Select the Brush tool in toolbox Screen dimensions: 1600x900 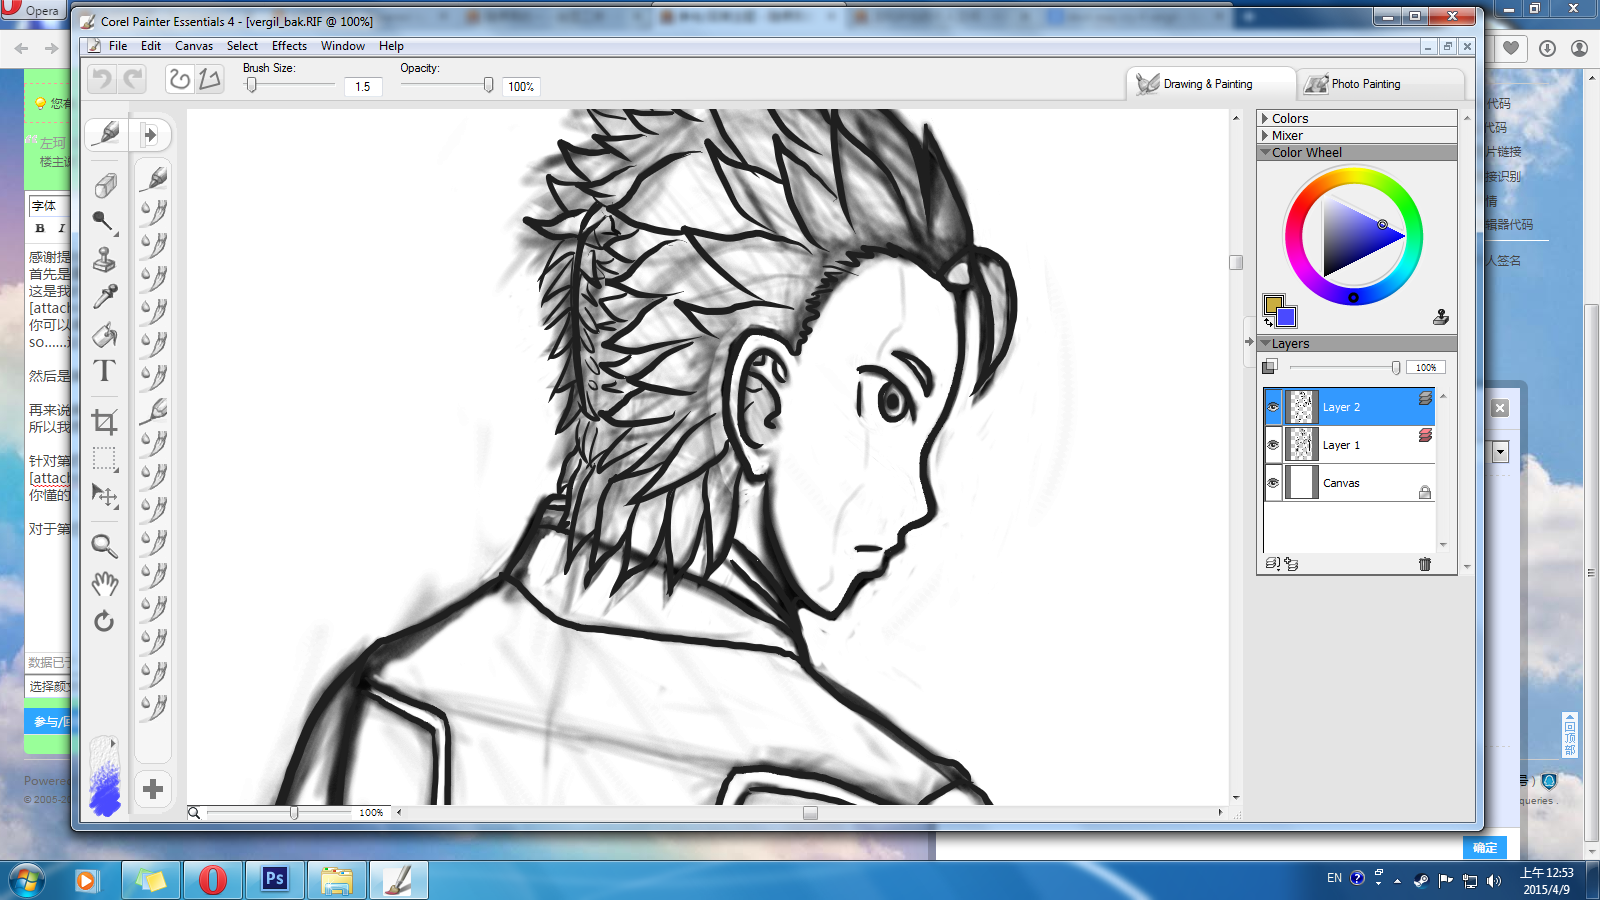tap(105, 134)
